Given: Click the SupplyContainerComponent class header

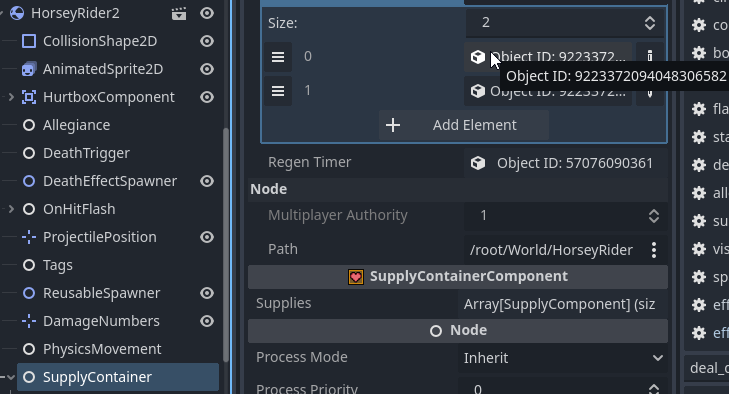Looking at the screenshot, I should tap(457, 276).
